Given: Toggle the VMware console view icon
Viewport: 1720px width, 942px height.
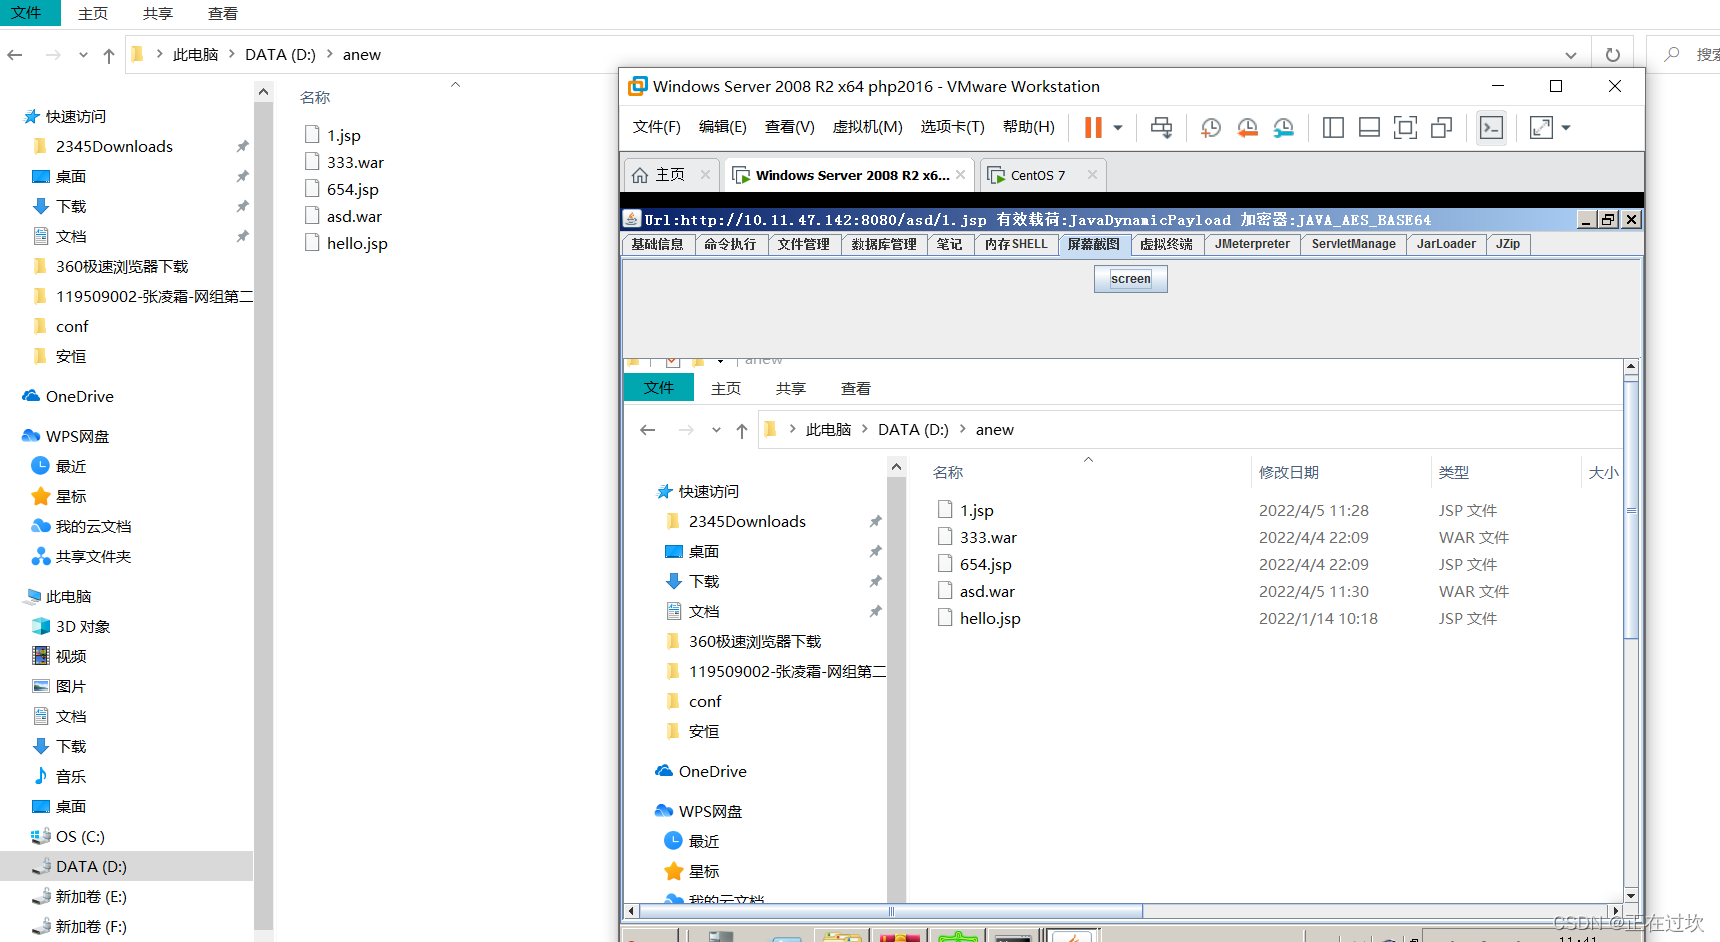Looking at the screenshot, I should [1491, 127].
